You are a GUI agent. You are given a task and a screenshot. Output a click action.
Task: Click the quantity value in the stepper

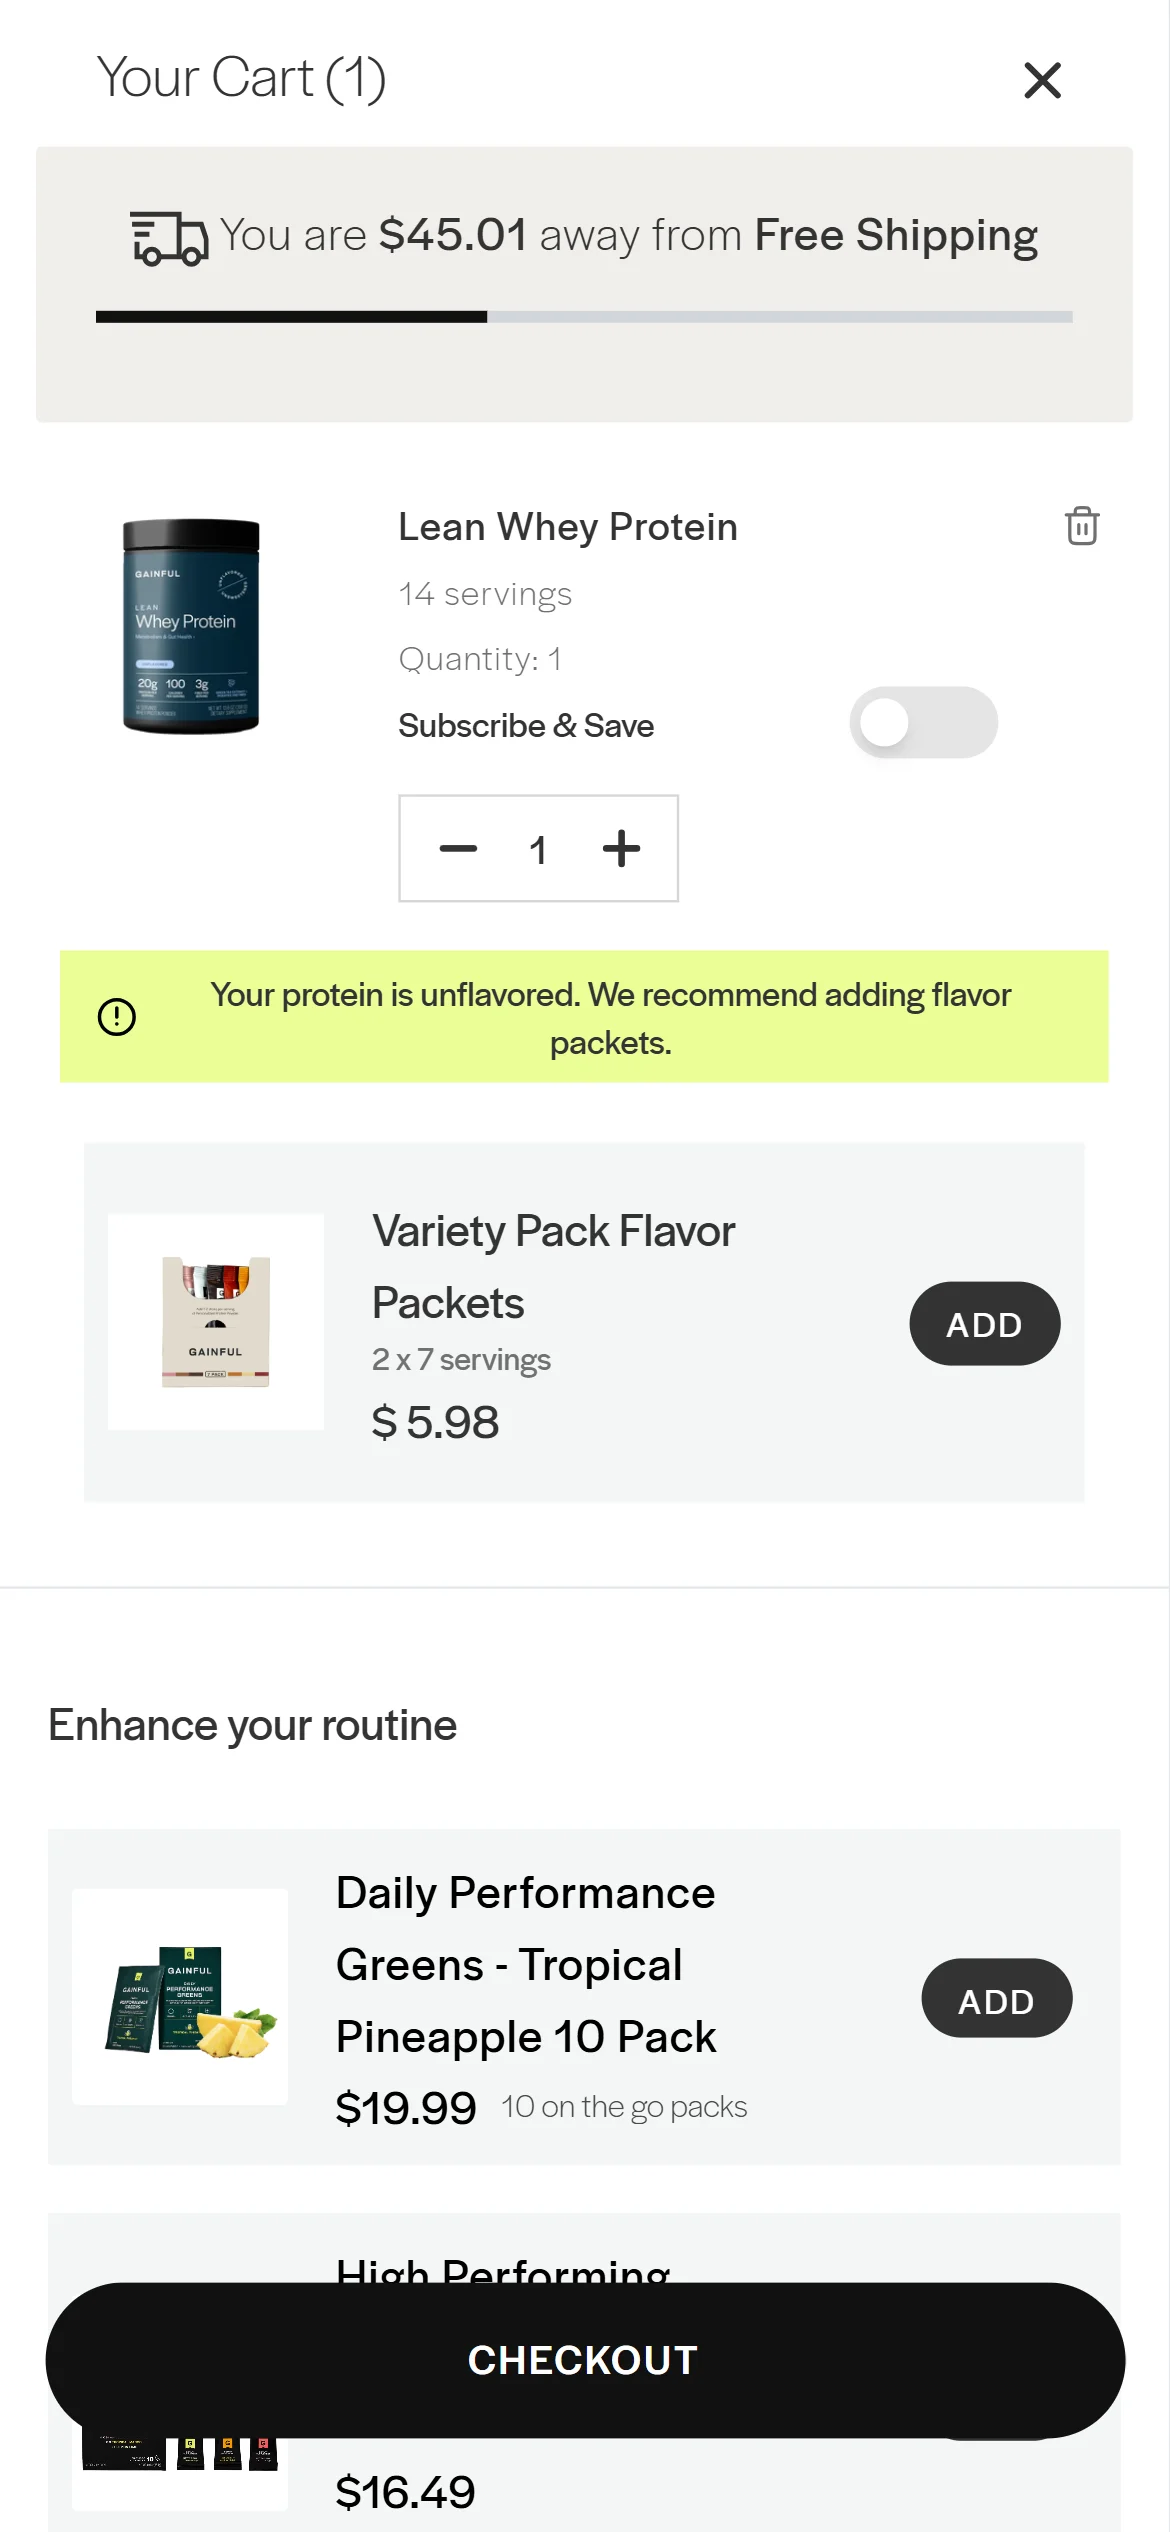pos(538,850)
